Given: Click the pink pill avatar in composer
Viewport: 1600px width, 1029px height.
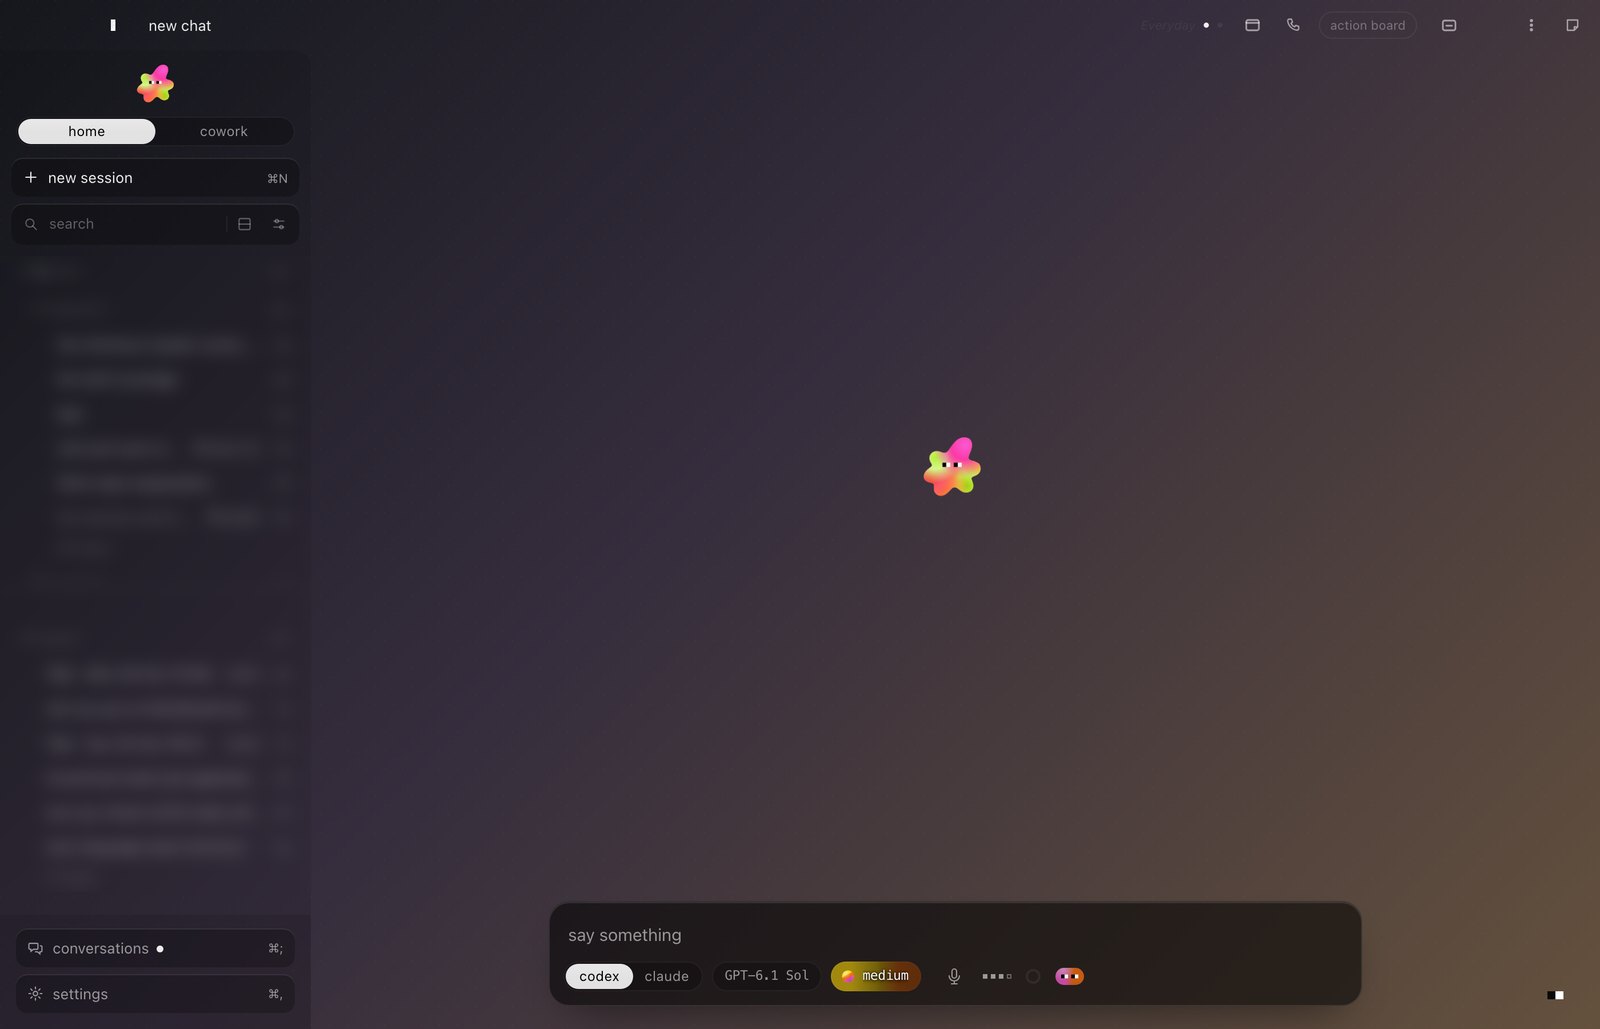Looking at the screenshot, I should tap(1069, 976).
